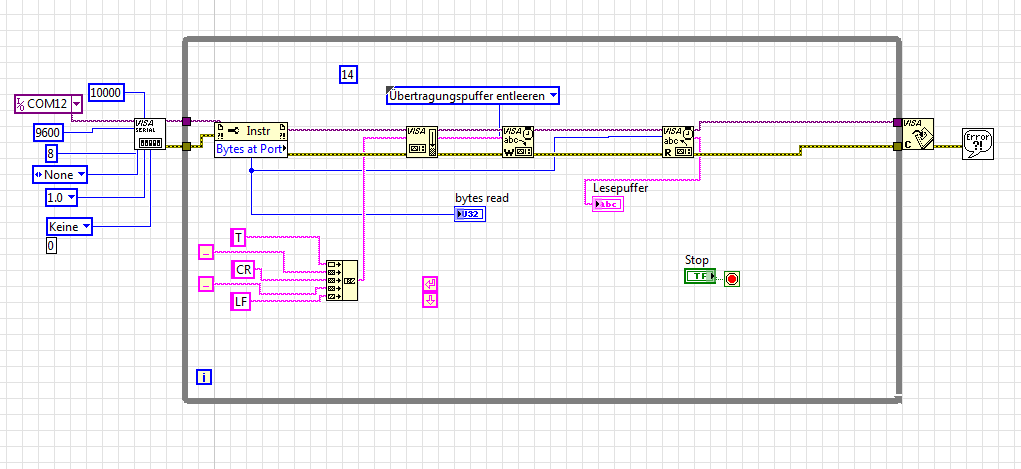Click the yellow error tunnel on loop right

[x=898, y=147]
